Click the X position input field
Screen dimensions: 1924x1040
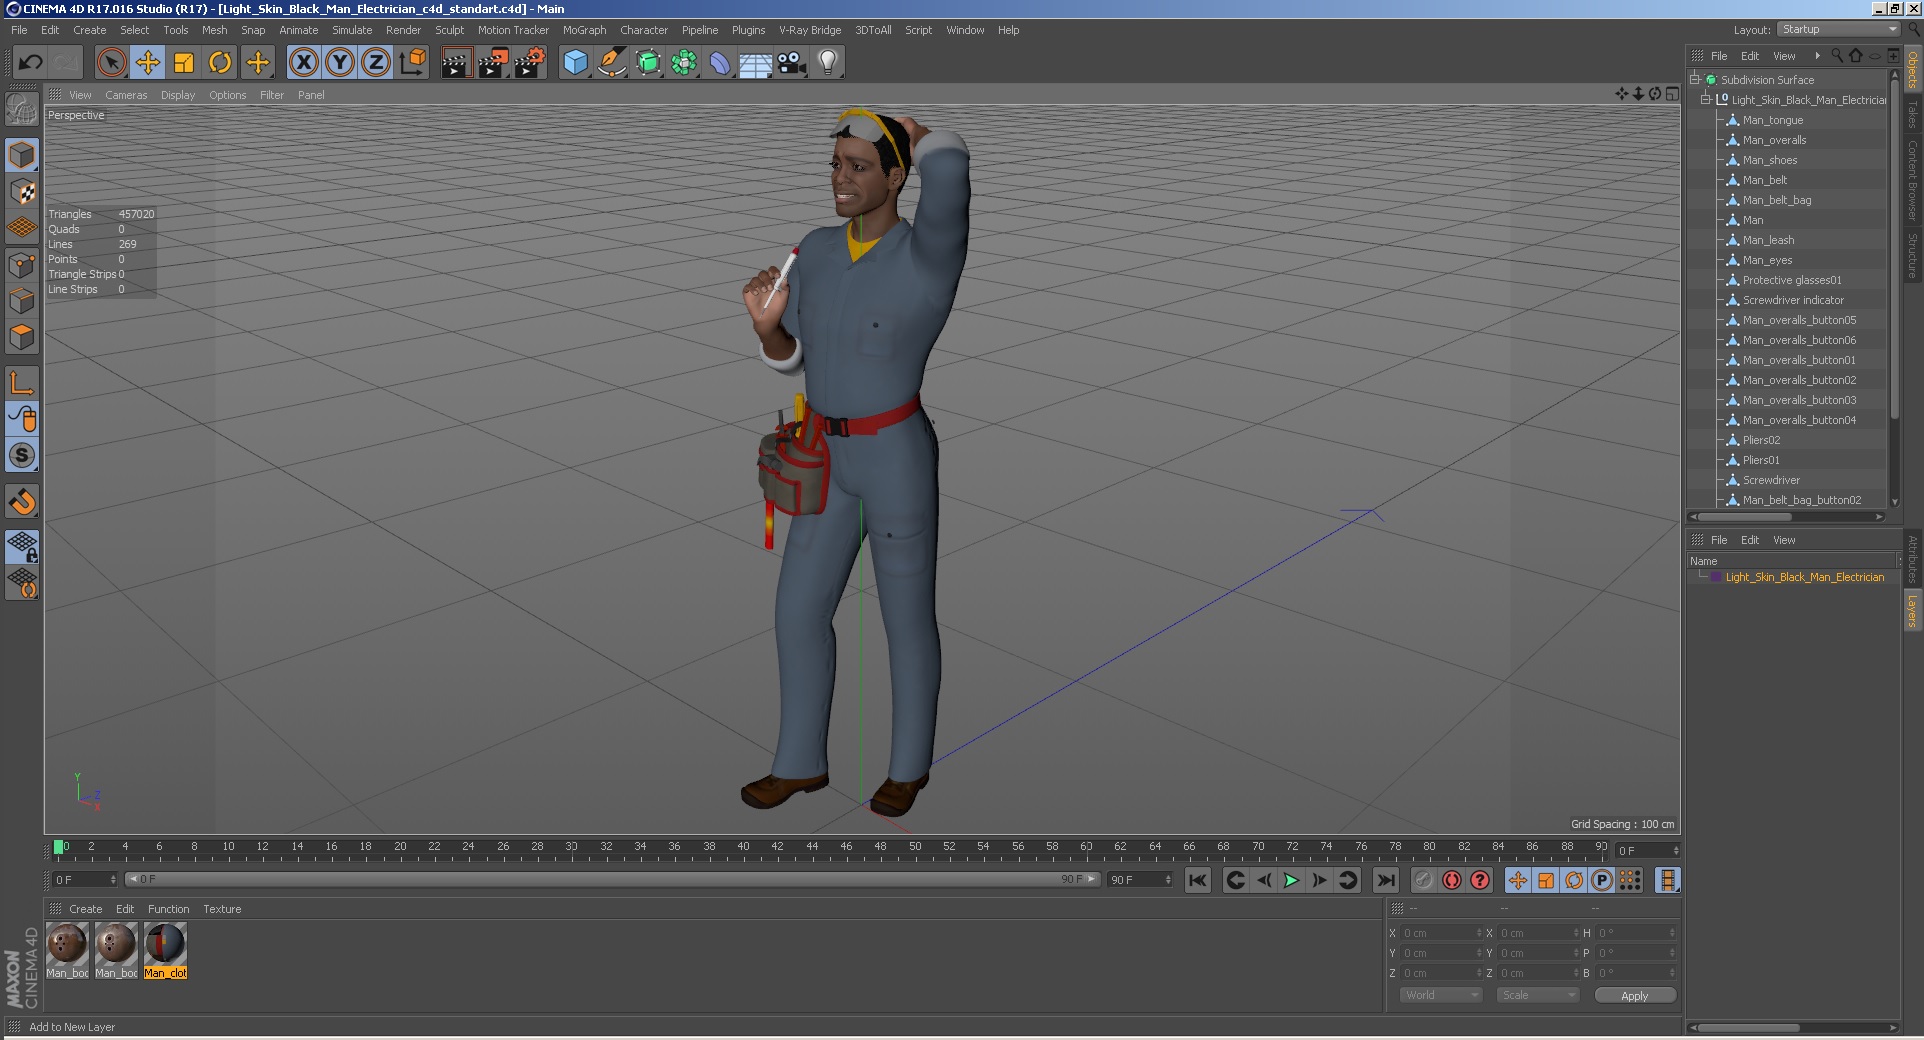(x=1440, y=933)
